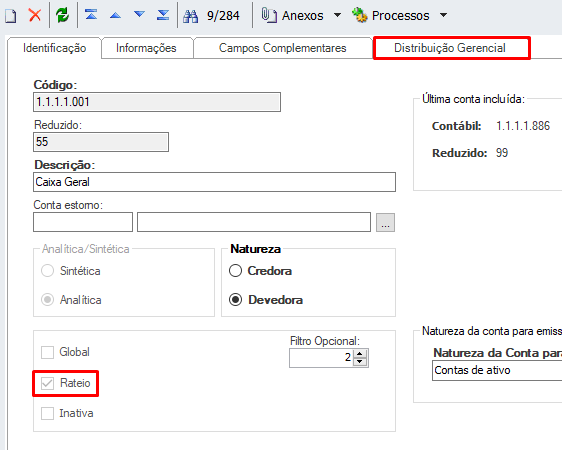
Task: Open the Contas de ativo combo box
Action: pos(497,370)
